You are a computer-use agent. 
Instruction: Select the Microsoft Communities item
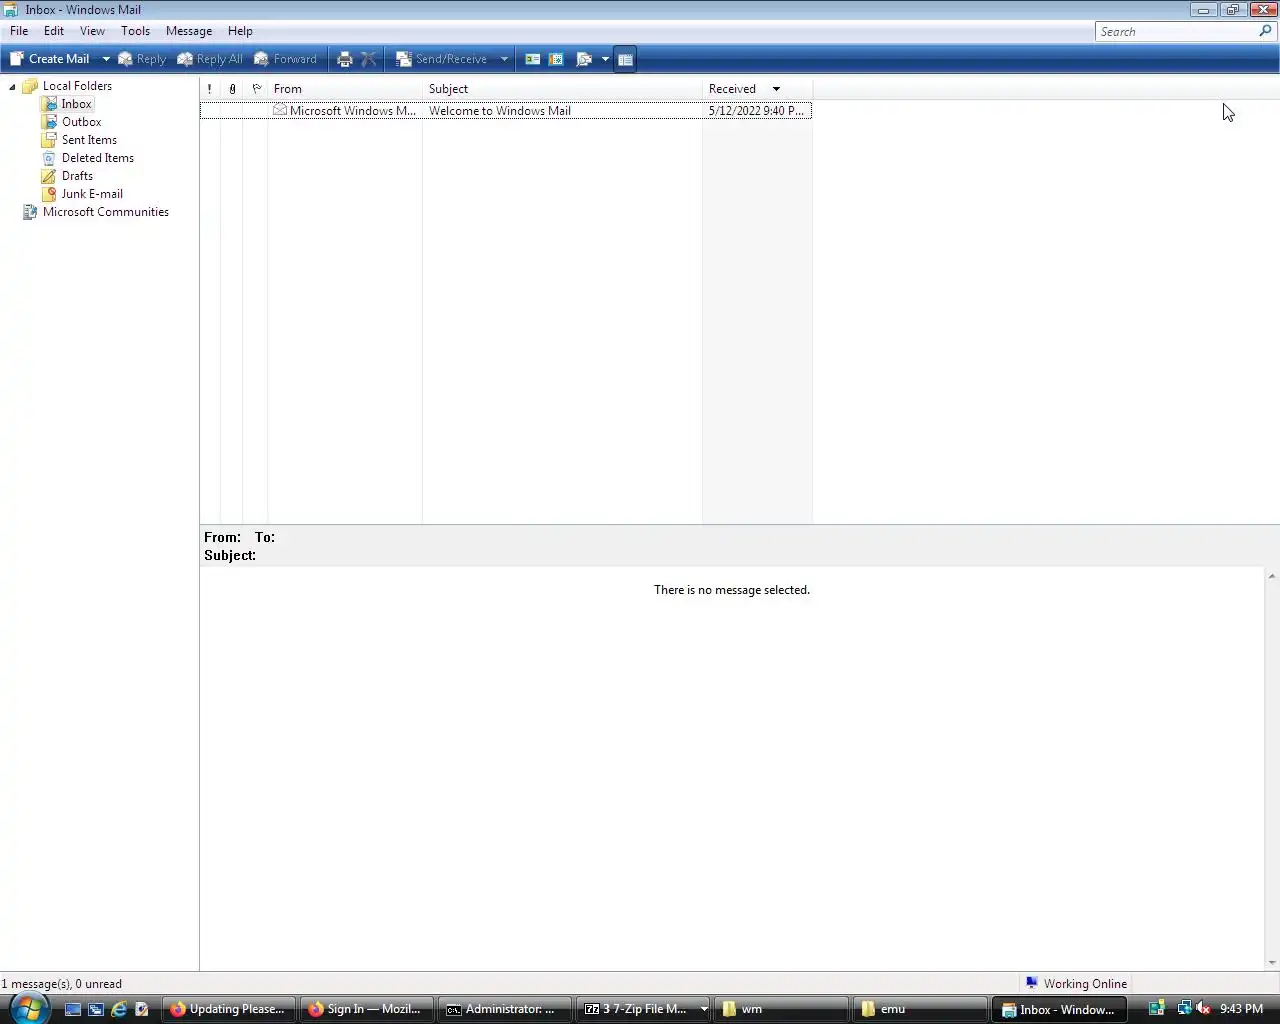105,212
